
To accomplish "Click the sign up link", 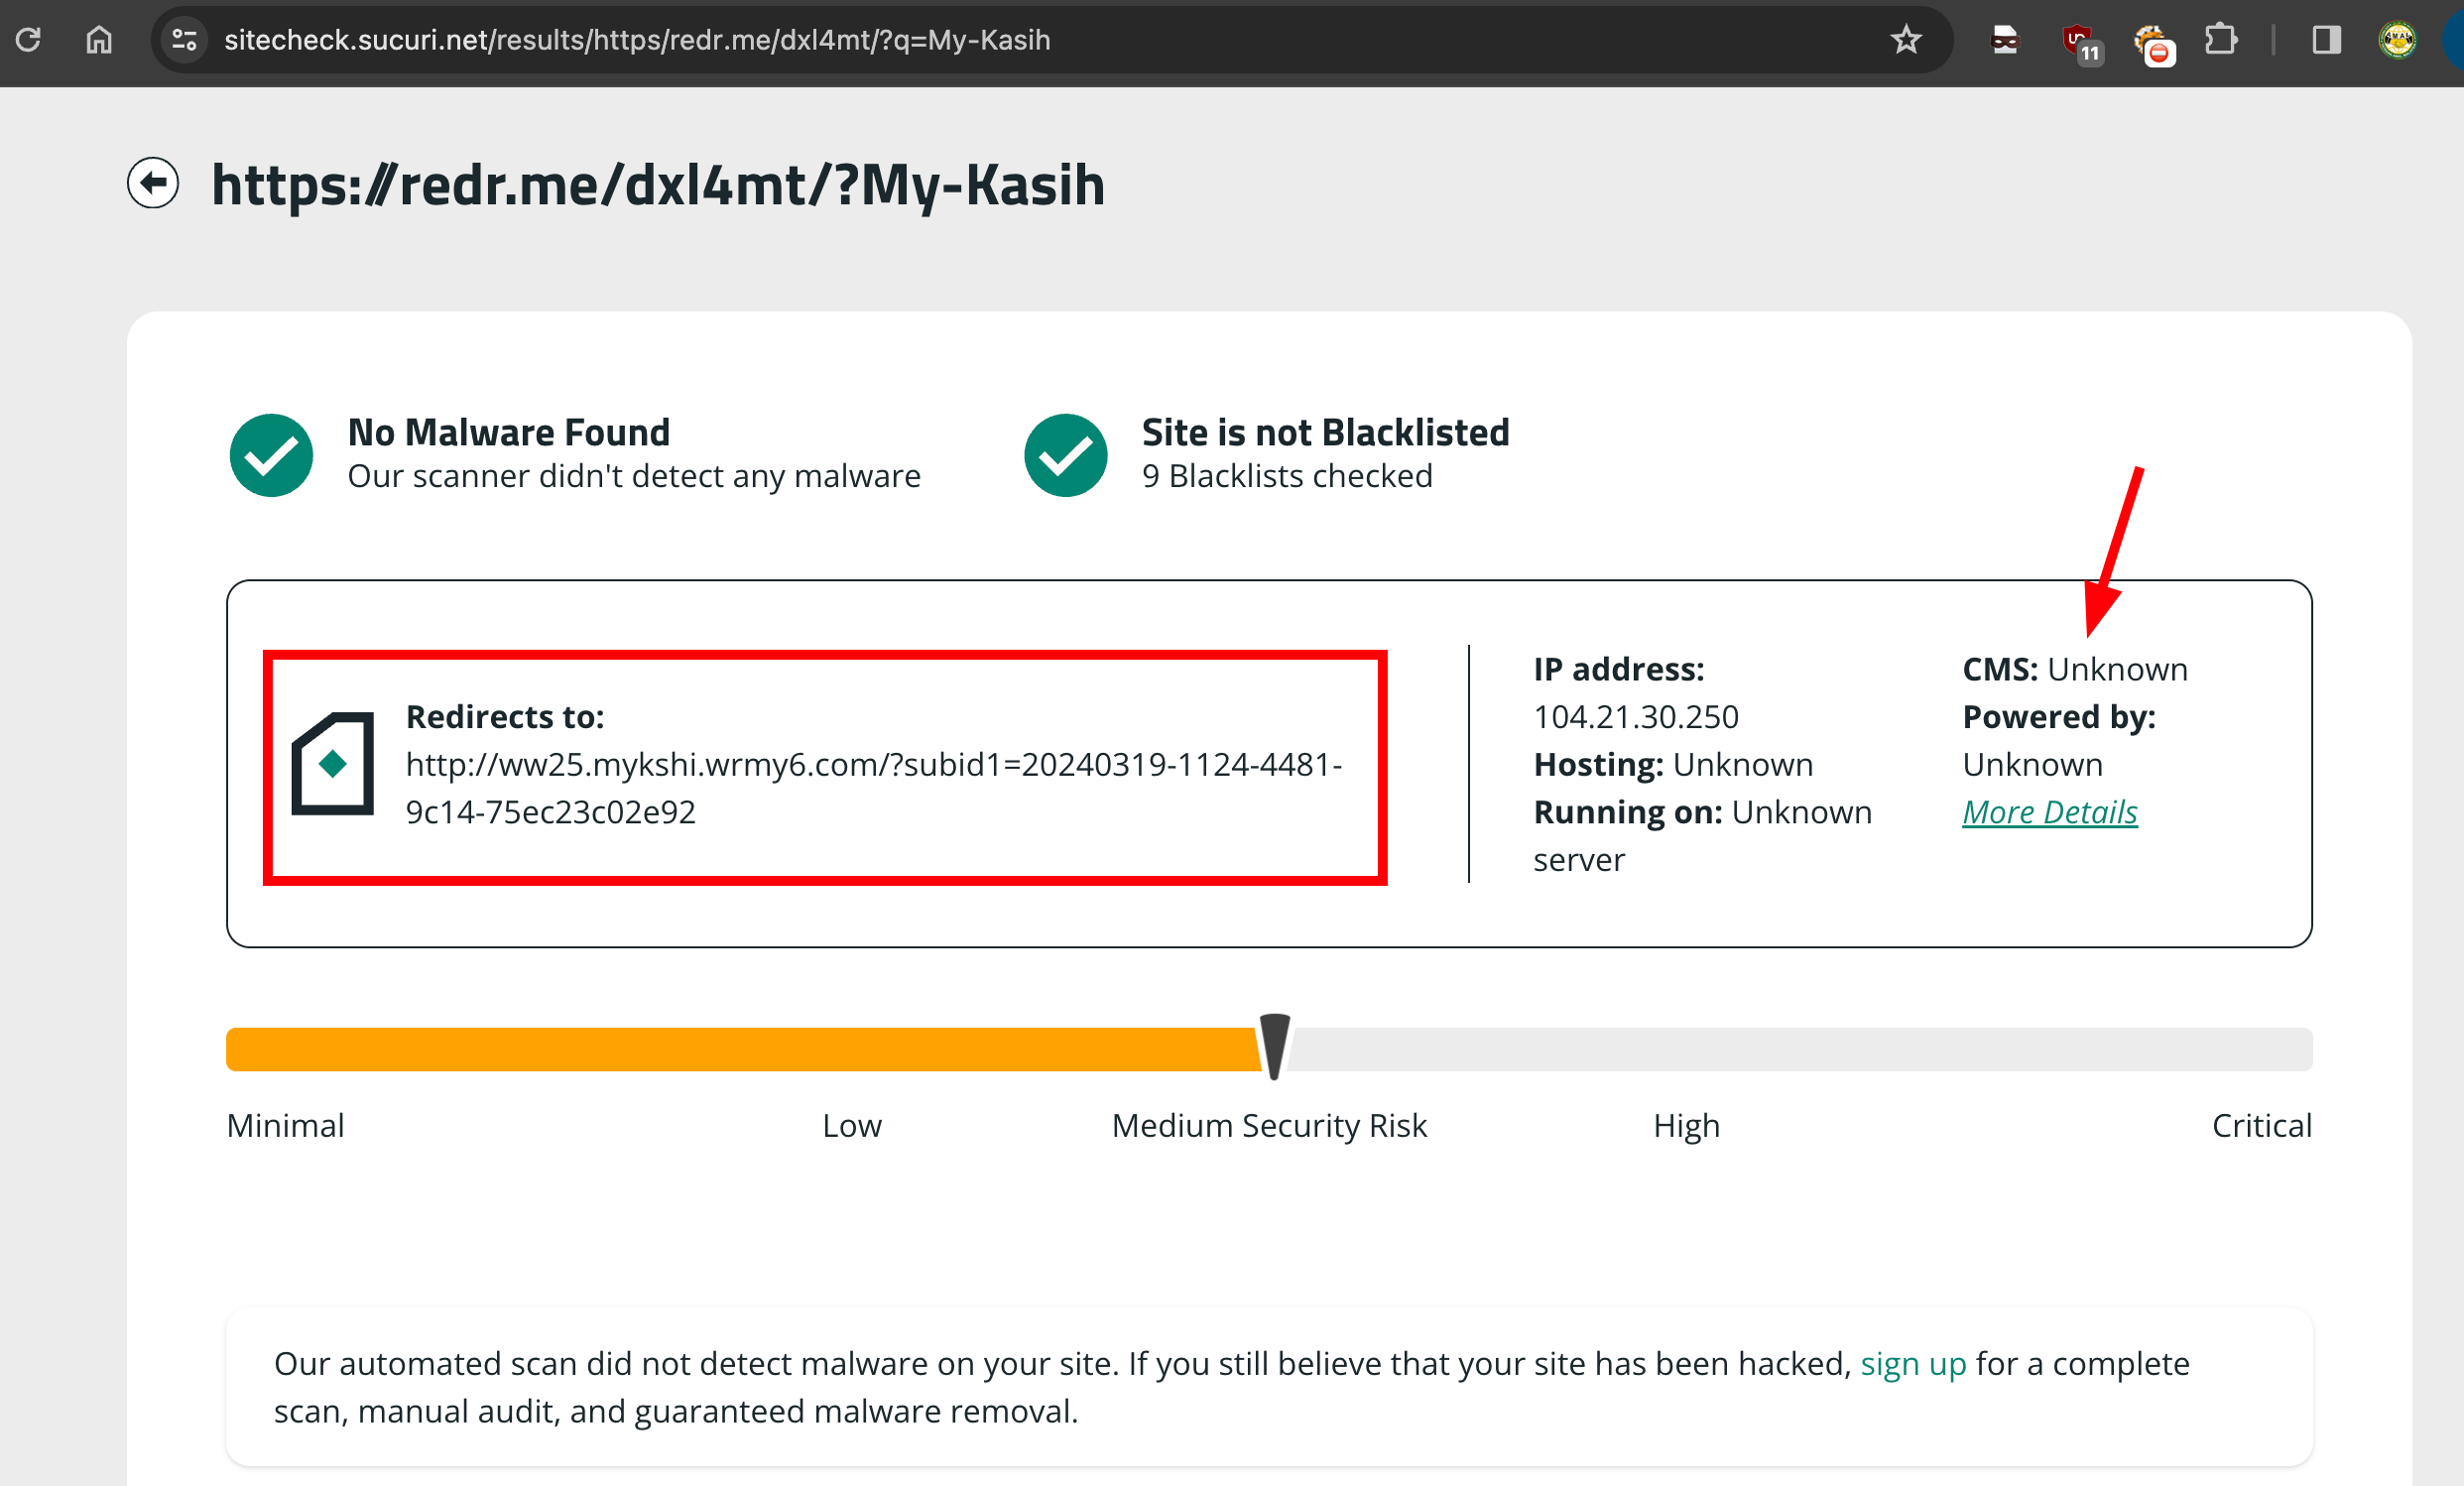I will coord(1912,1363).
